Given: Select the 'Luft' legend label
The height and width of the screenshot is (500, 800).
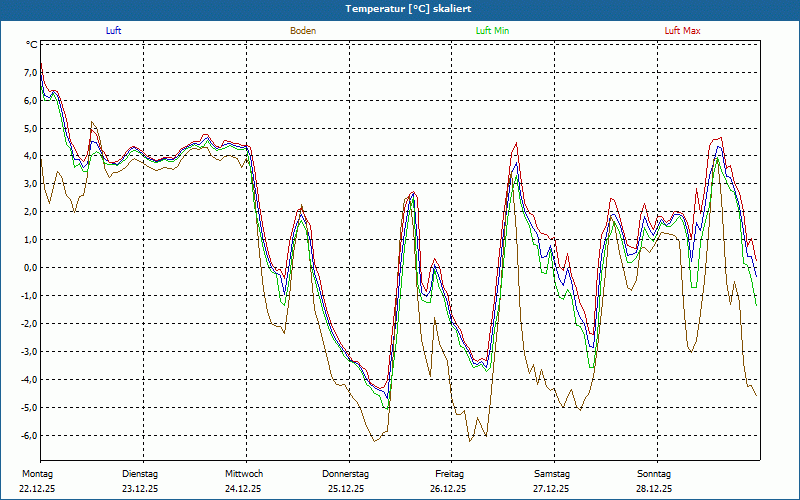Looking at the screenshot, I should (x=114, y=31).
